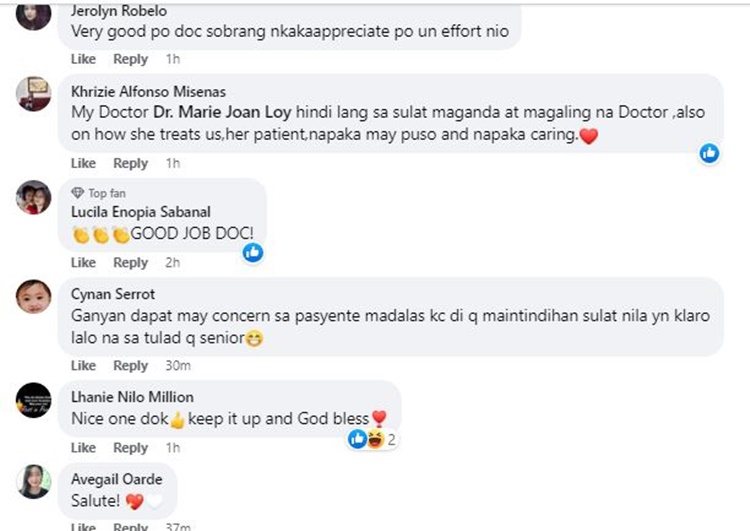The height and width of the screenshot is (531, 750).
Task: Open reactions on Lhanie Nilo Million's comment
Action: tap(373, 439)
